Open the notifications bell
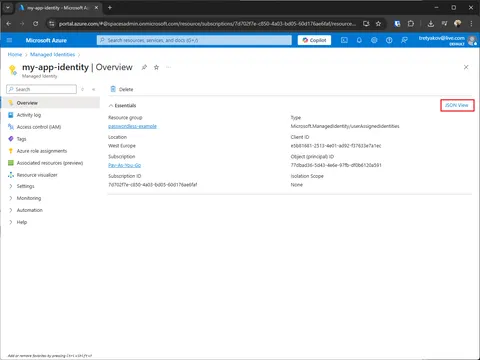The width and height of the screenshot is (480, 360). click(x=359, y=40)
